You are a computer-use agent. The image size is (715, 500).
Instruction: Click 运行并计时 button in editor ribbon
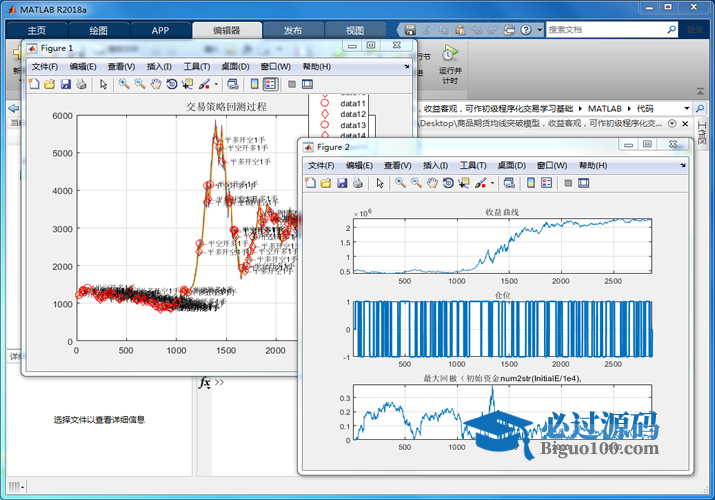450,64
